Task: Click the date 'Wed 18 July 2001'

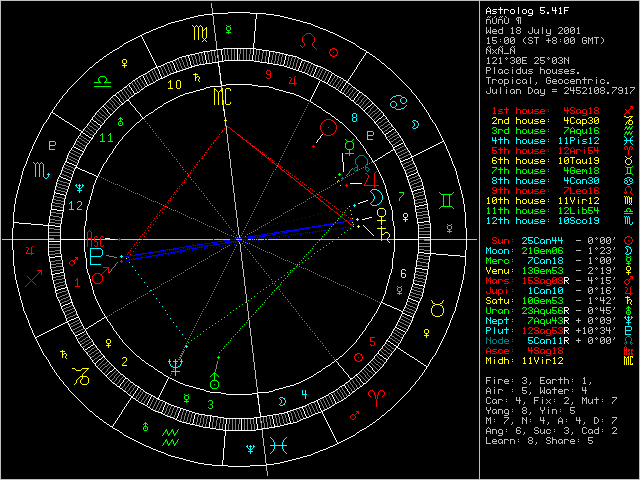Action: (533, 31)
